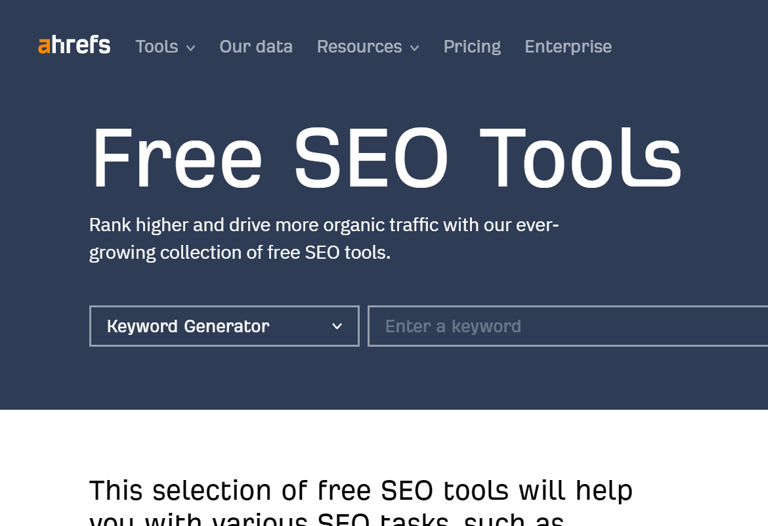
Task: Focus the Enter a keyword field
Action: point(568,326)
